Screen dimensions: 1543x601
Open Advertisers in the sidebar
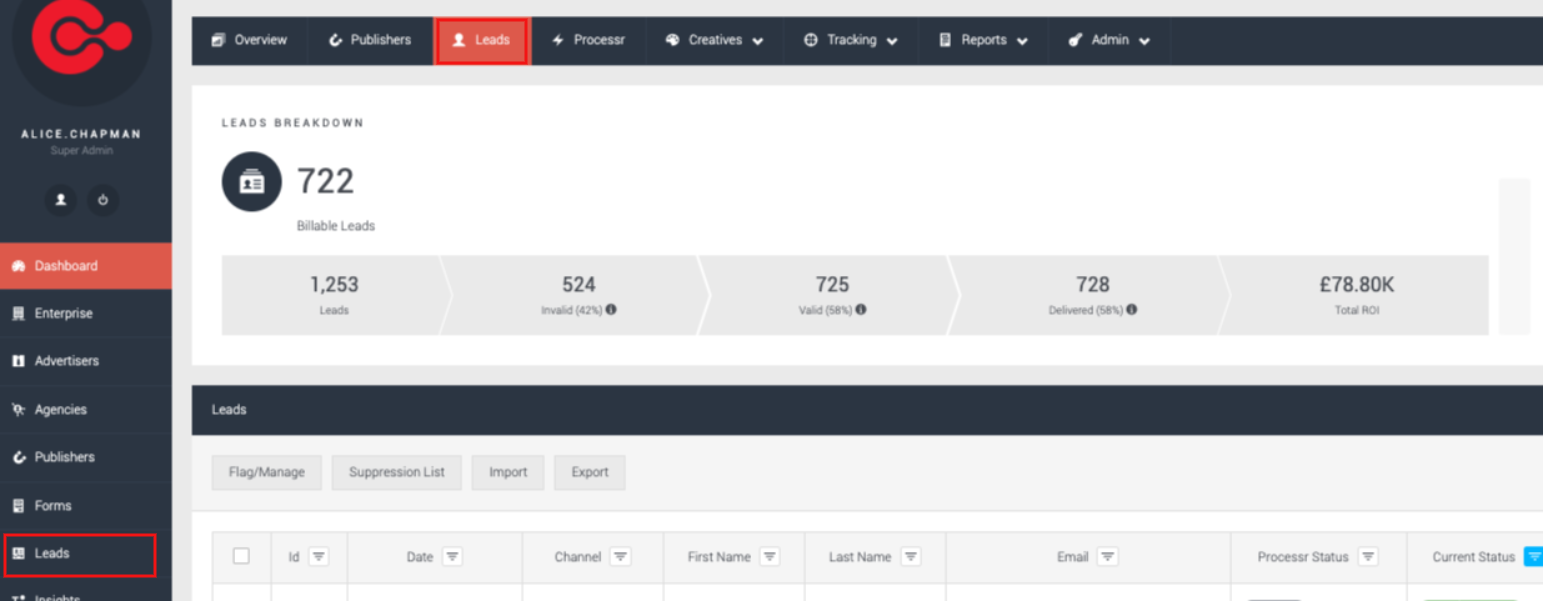pyautogui.click(x=86, y=361)
